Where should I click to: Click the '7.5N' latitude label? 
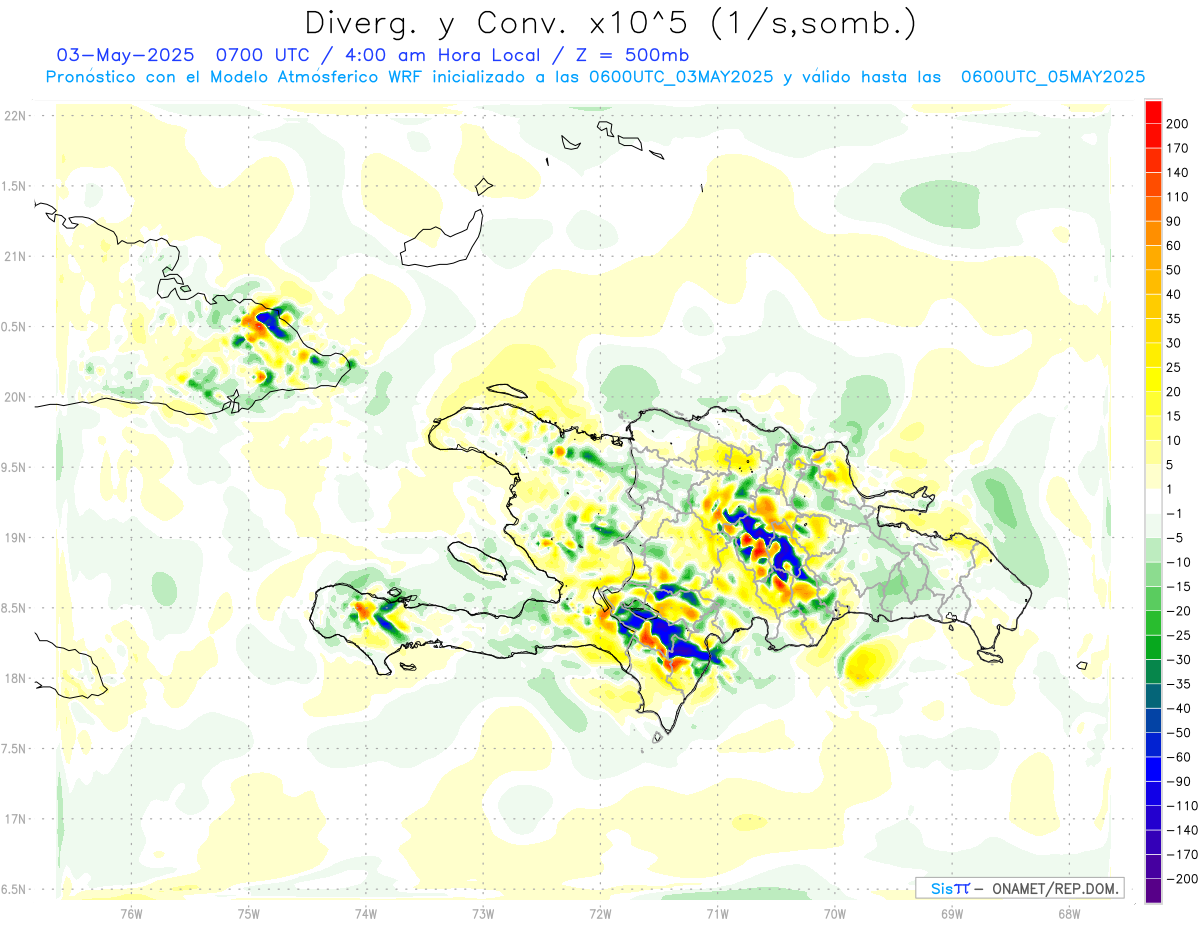pyautogui.click(x=15, y=749)
